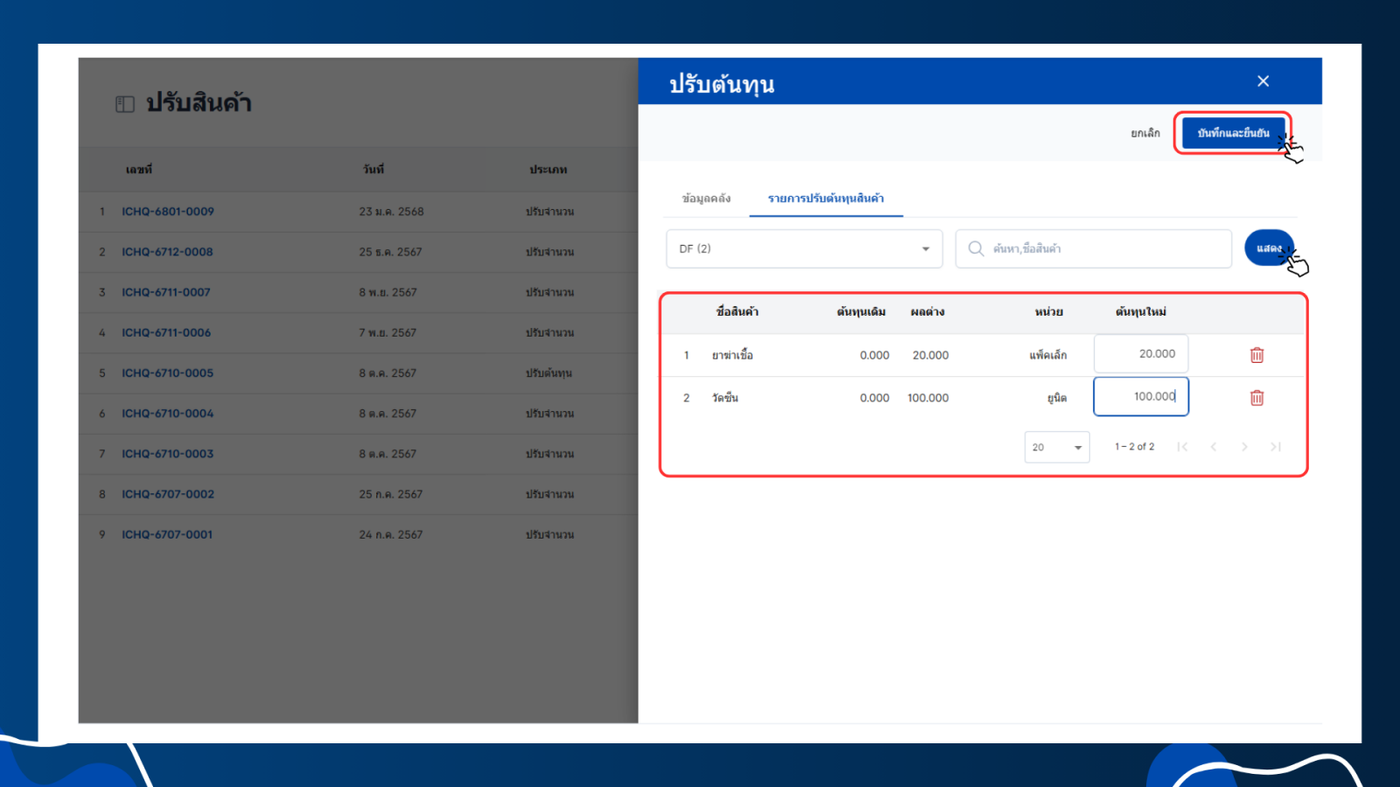Screen dimensions: 1400x787
Task: Toggle the sidebar icon beside ปรับสินค้า
Action: click(x=125, y=104)
